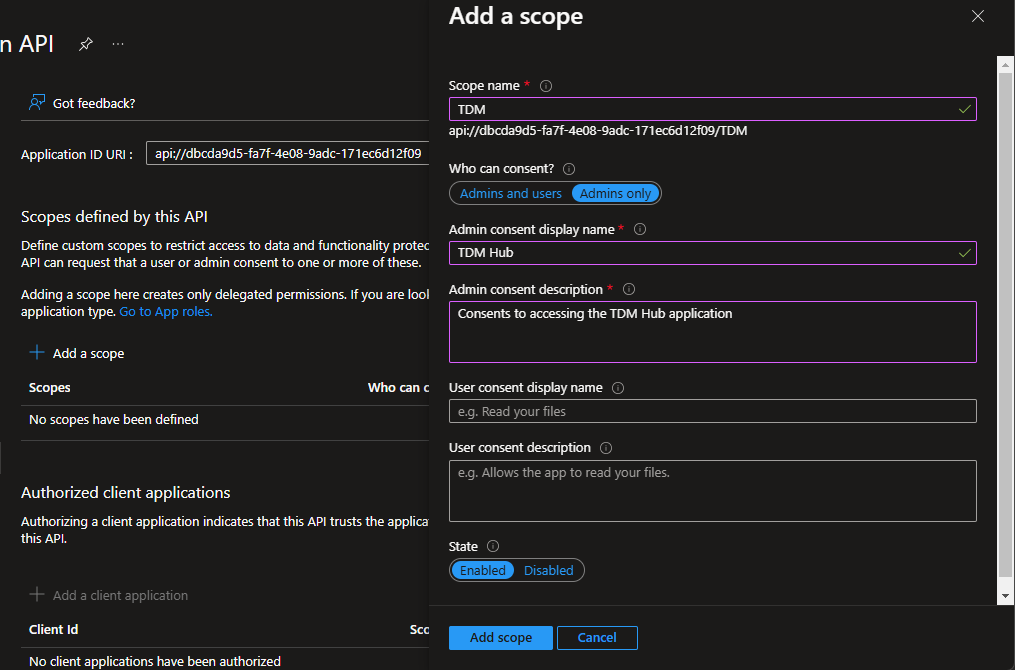Click the Got feedback person icon
1015x670 pixels.
37,103
